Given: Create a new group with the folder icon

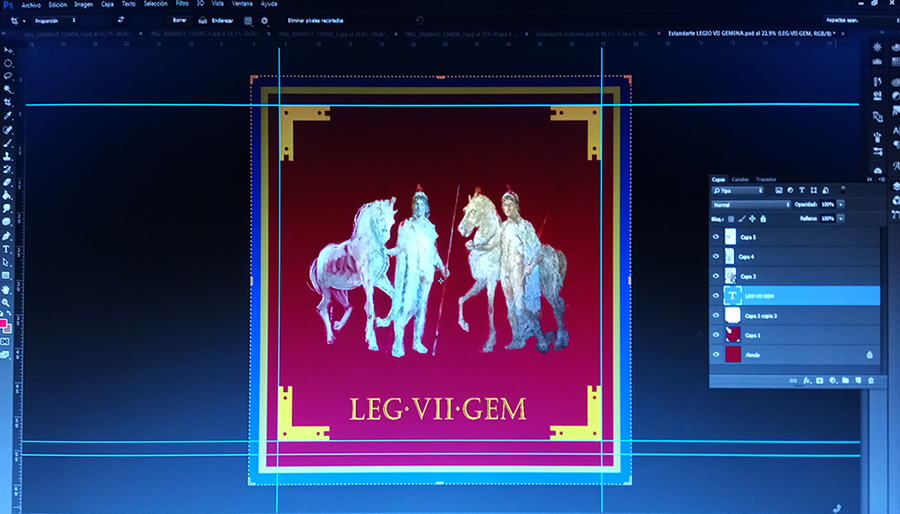Looking at the screenshot, I should coord(845,381).
